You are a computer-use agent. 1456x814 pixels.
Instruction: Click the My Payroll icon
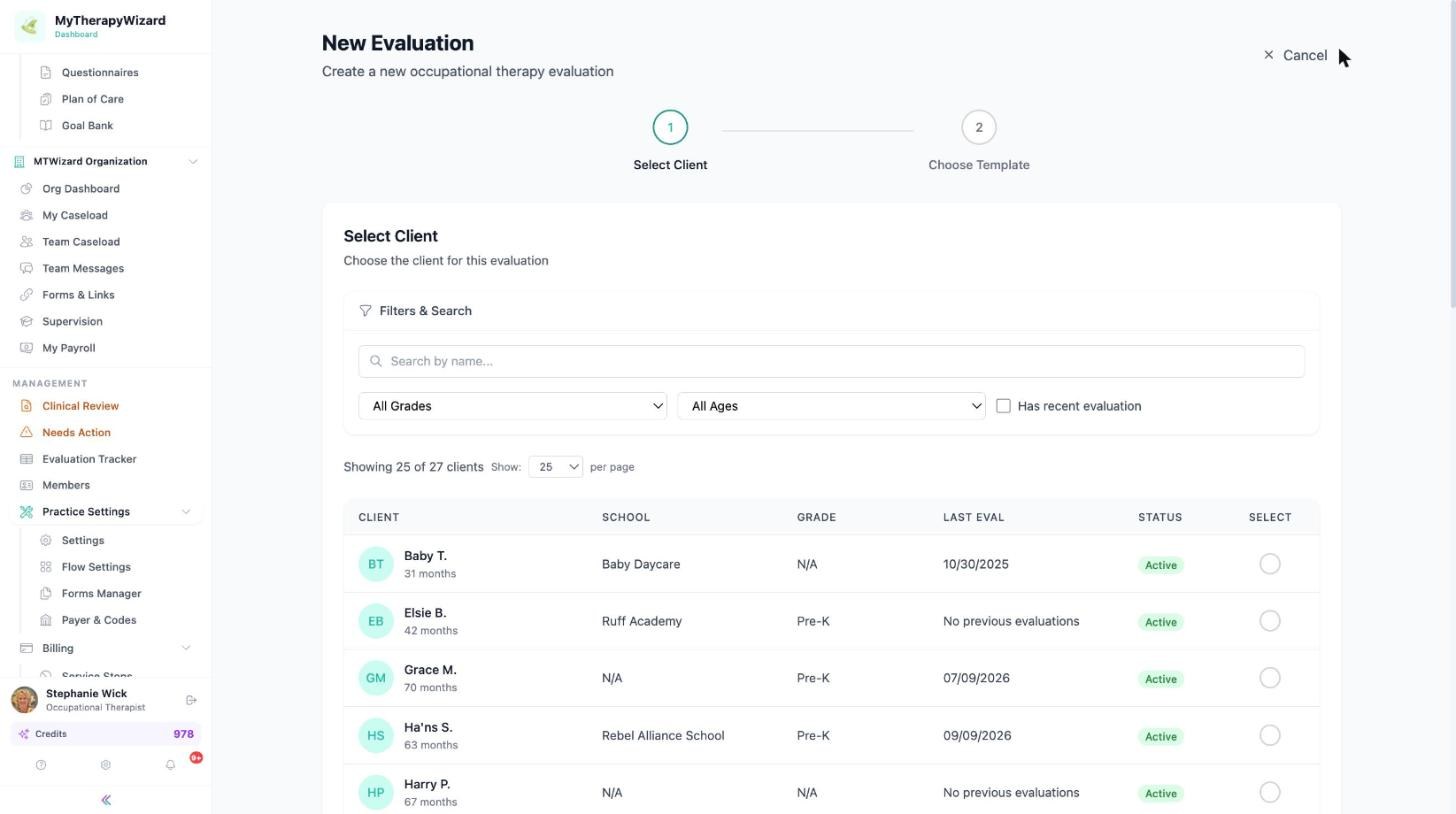click(26, 348)
